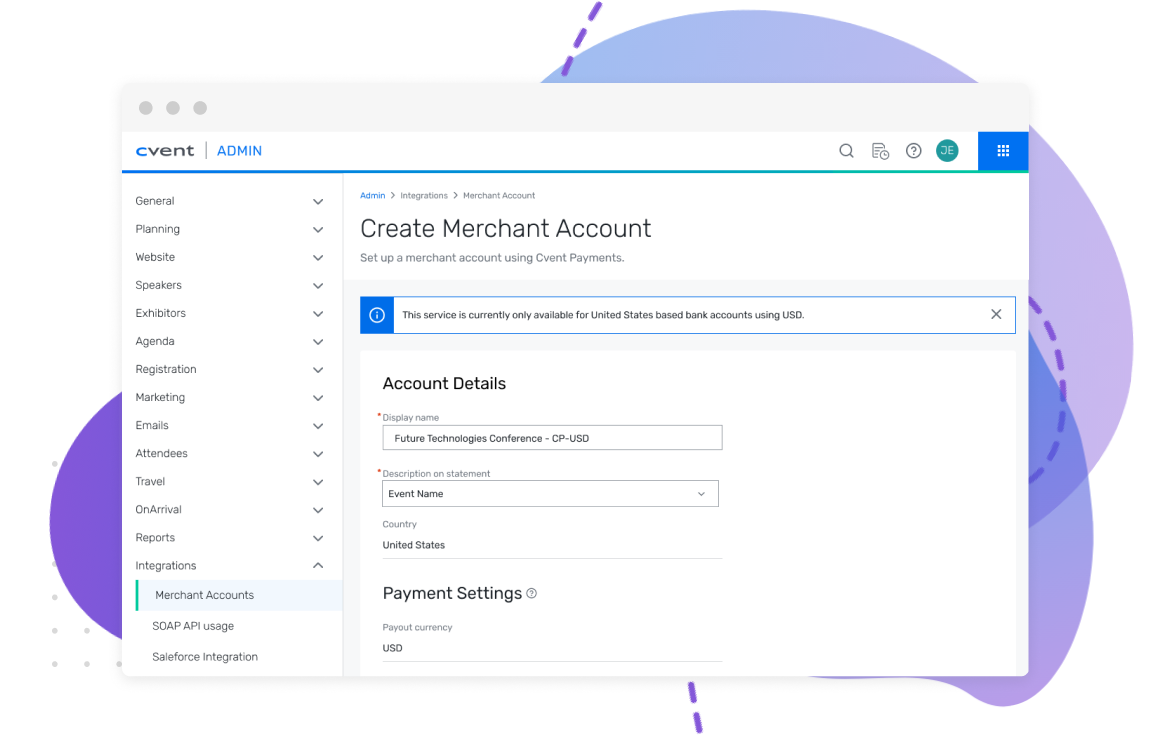Click the Cvent logo in header
The height and width of the screenshot is (750, 1150).
click(165, 151)
